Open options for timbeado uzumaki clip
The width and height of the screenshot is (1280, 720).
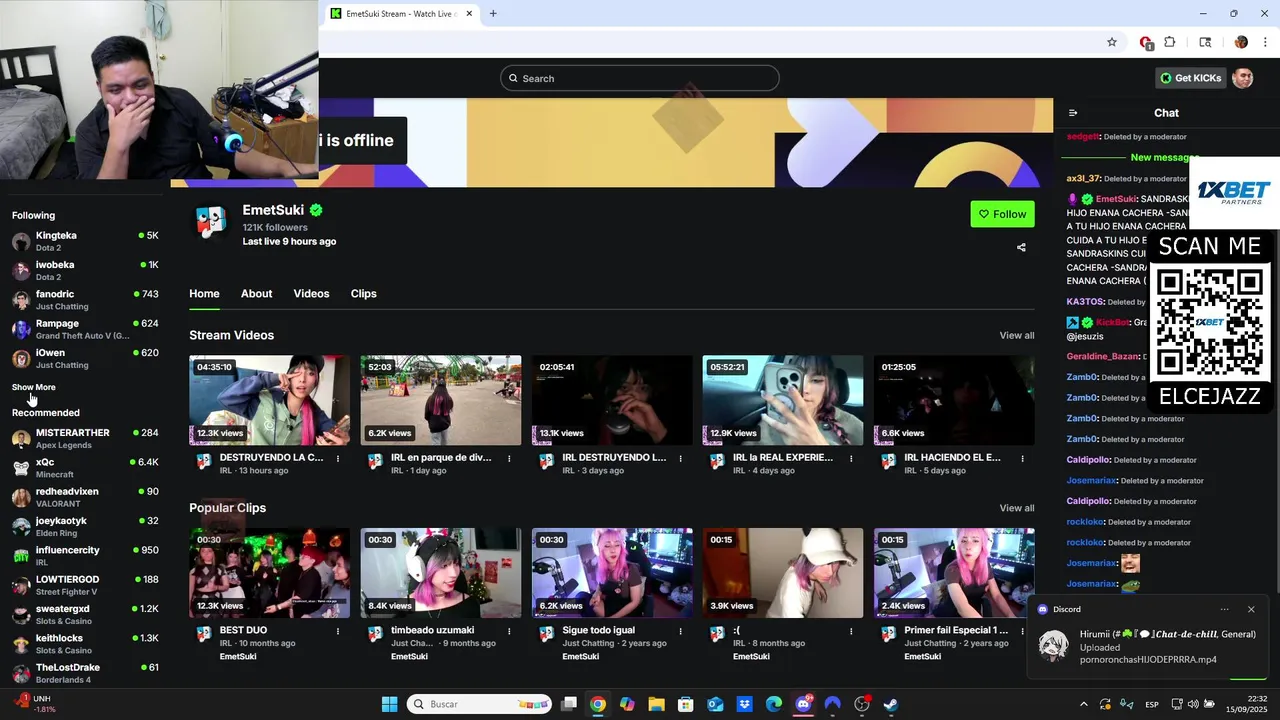coord(509,631)
